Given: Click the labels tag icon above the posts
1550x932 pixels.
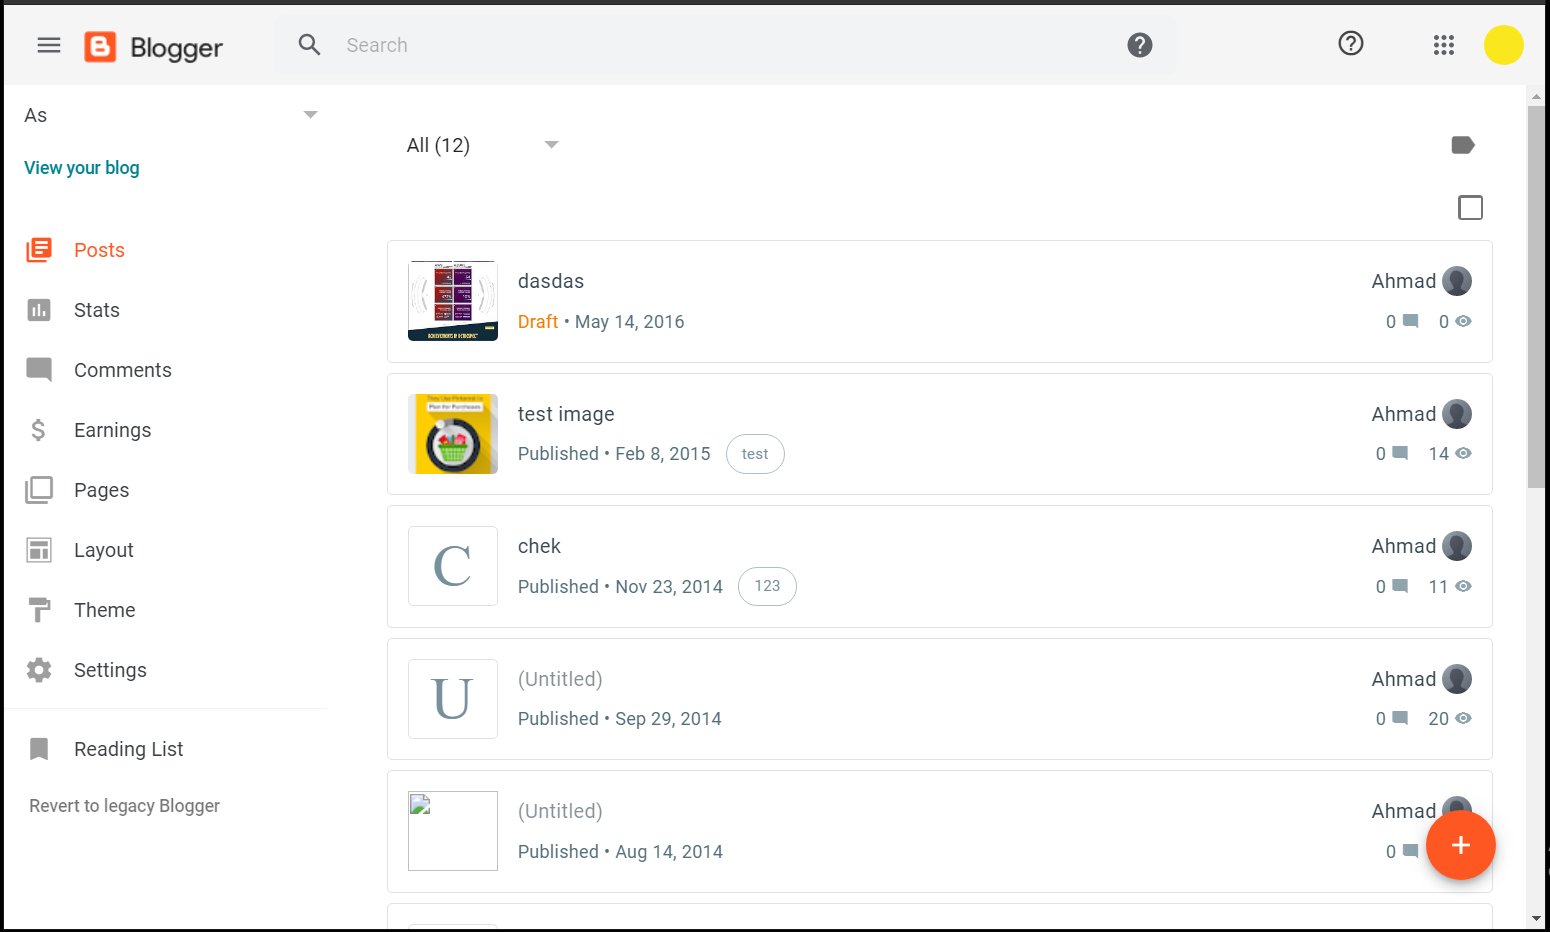Looking at the screenshot, I should click(x=1462, y=145).
